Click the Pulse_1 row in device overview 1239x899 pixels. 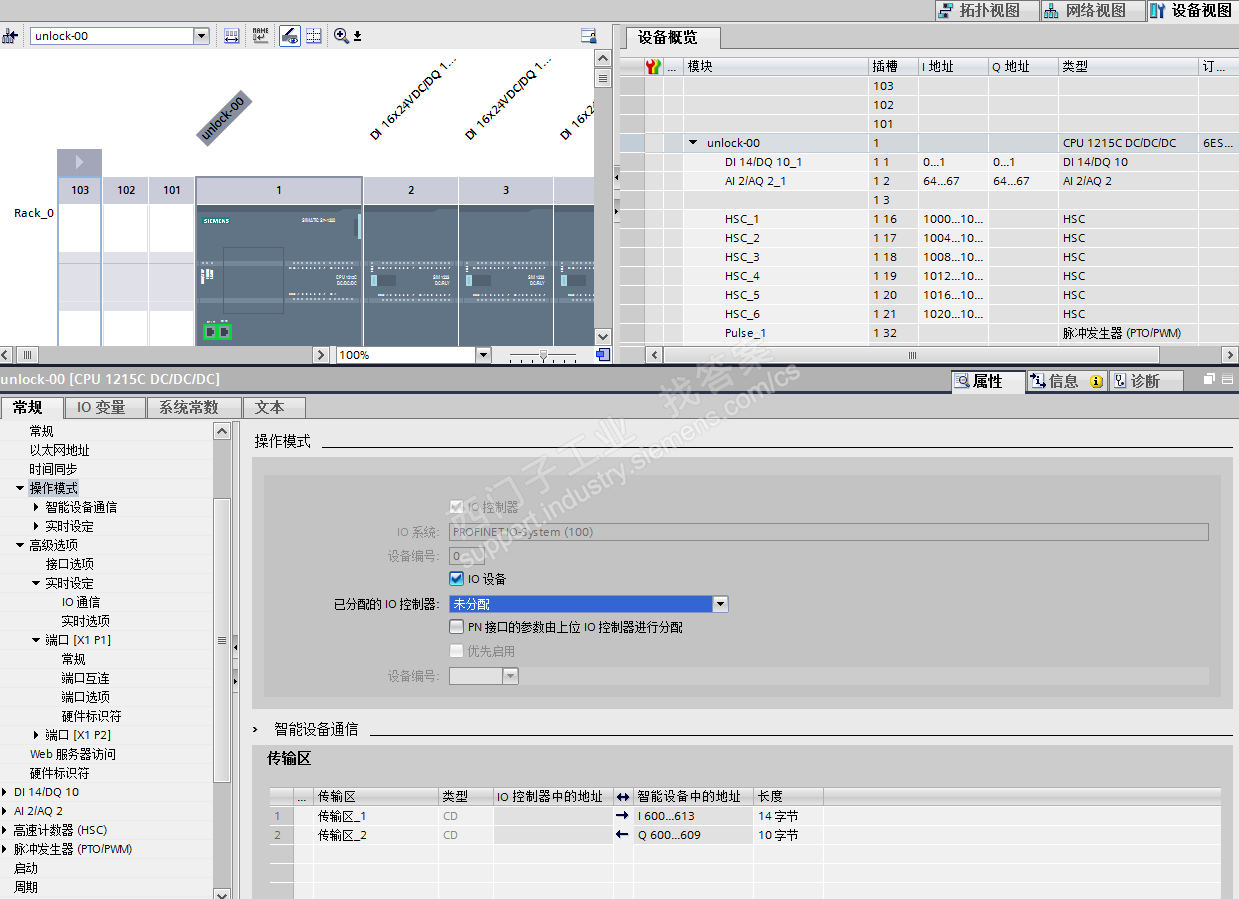[929, 333]
